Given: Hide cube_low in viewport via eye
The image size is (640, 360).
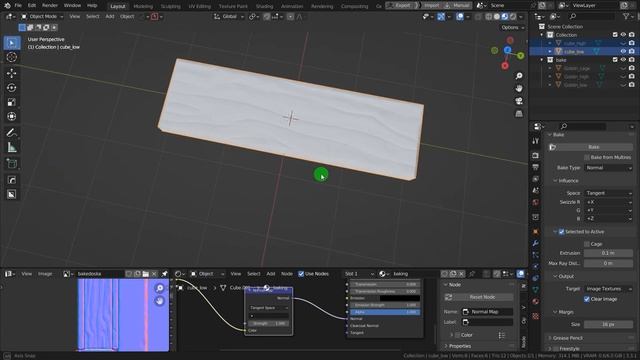Looking at the screenshot, I should pyautogui.click(x=623, y=51).
